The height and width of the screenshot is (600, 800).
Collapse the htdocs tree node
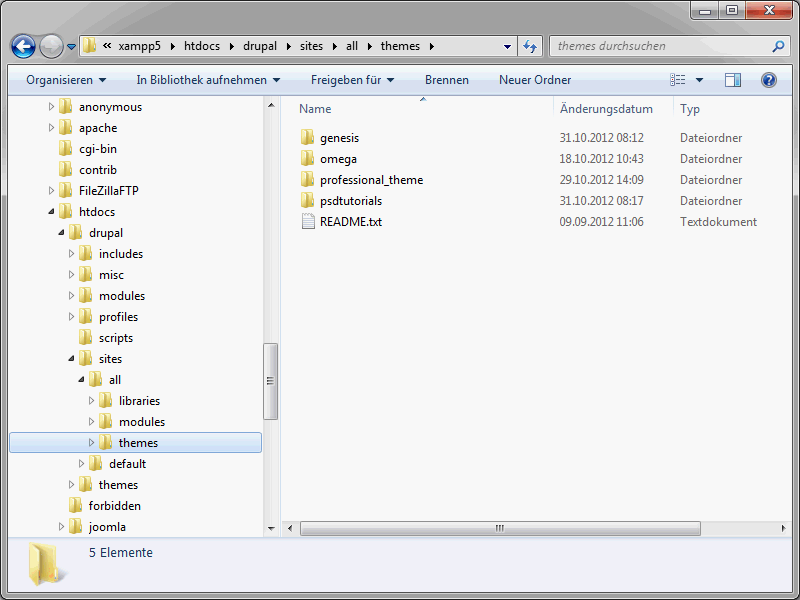click(x=51, y=211)
